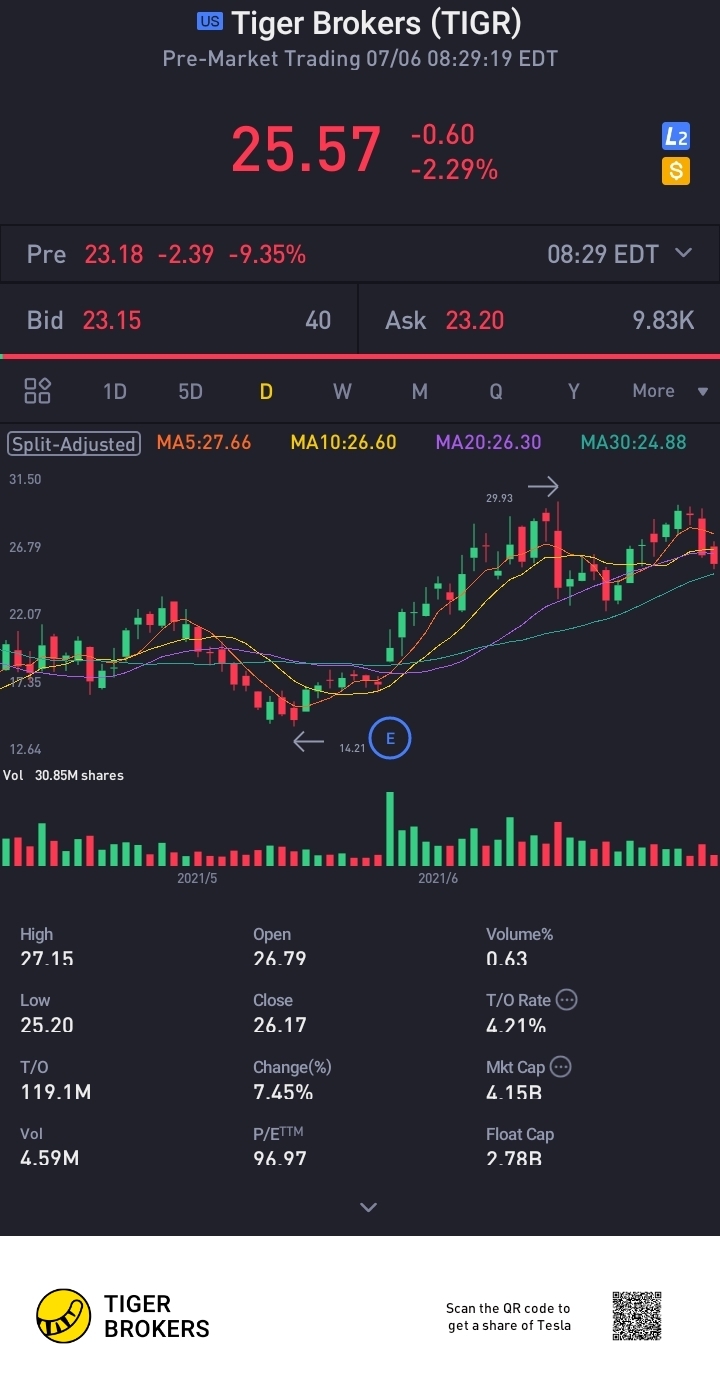Tap the High 27.15 stat
The image size is (720, 1397).
coord(47,946)
